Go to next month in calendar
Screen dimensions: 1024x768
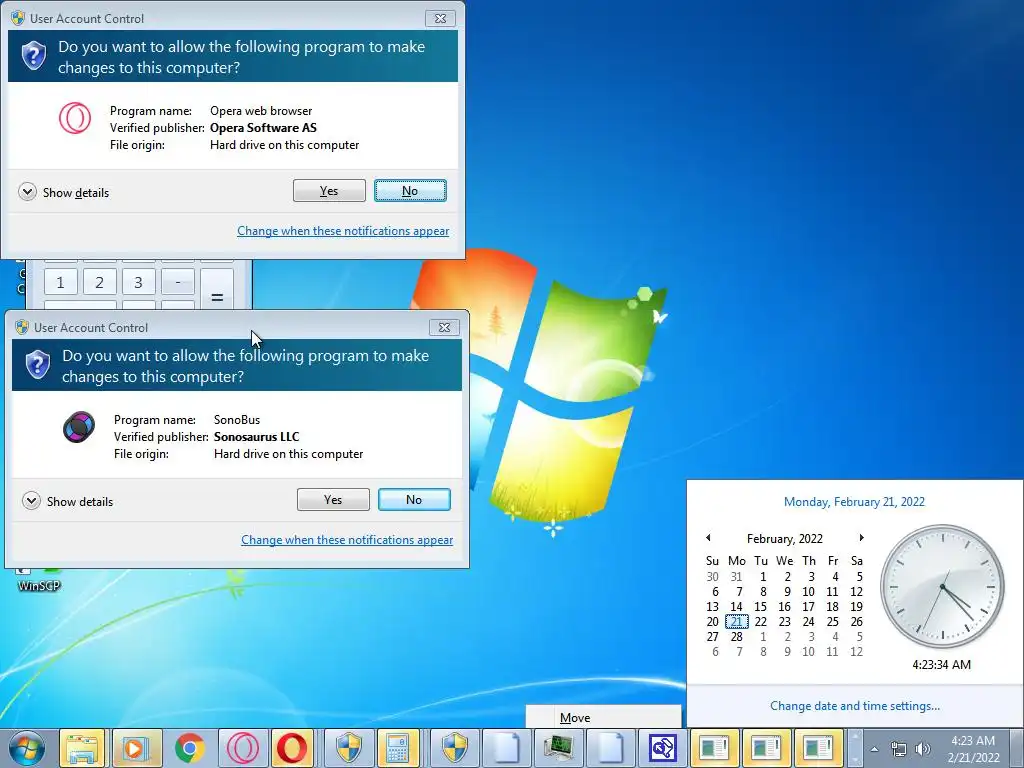click(x=861, y=538)
